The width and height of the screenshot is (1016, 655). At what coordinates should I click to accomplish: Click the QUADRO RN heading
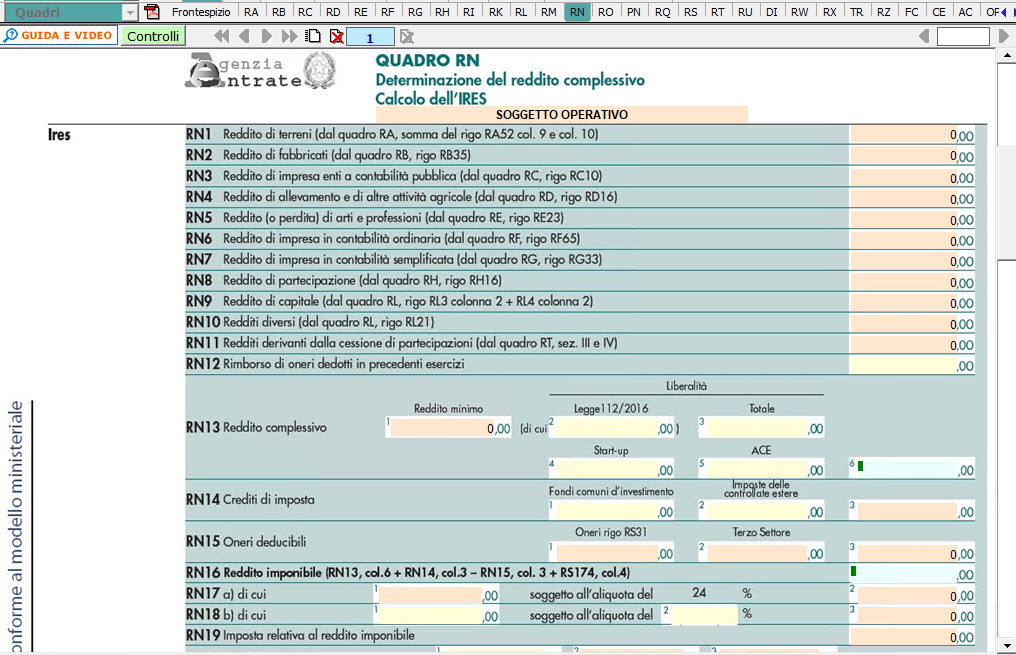428,60
